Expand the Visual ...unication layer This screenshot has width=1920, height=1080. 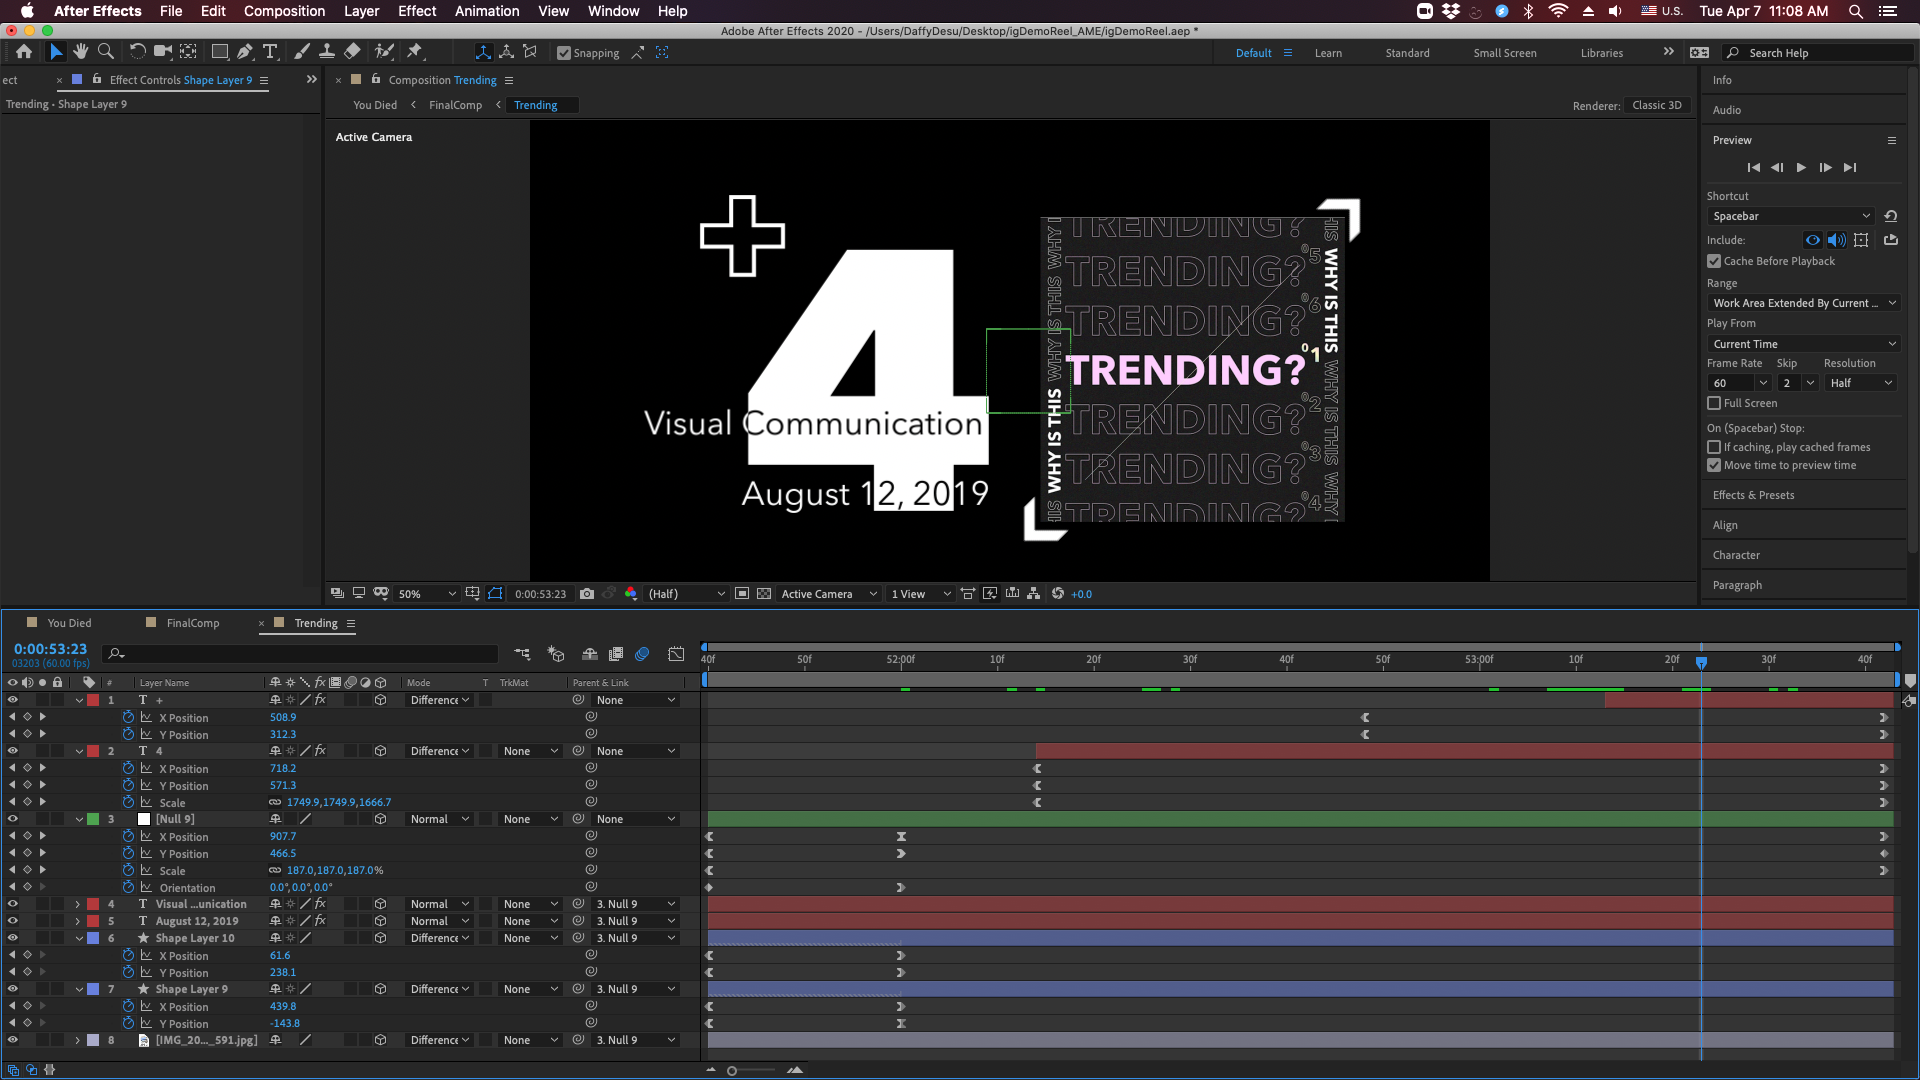(x=78, y=904)
